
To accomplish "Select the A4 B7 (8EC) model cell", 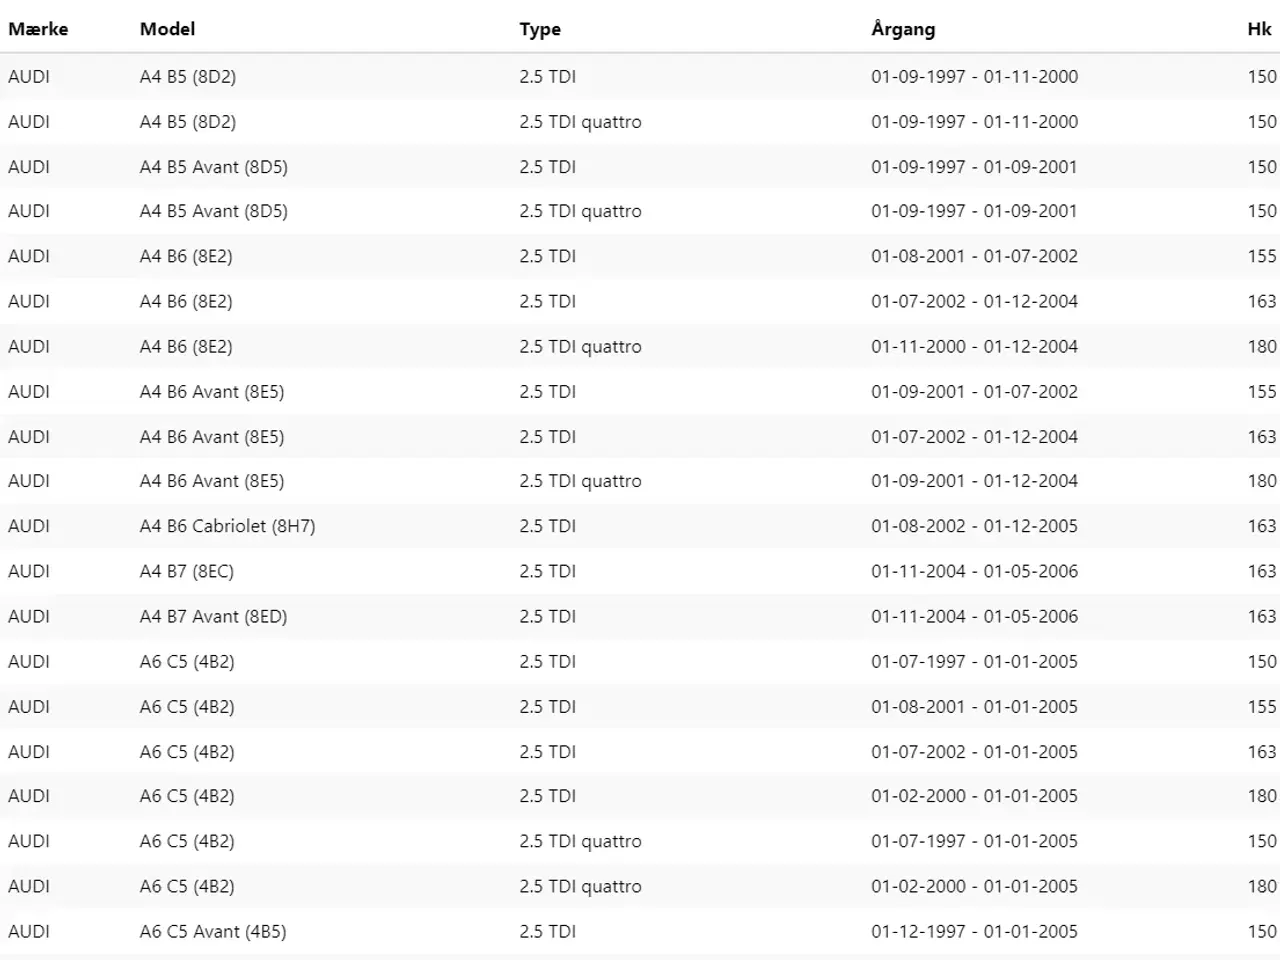I will [187, 571].
